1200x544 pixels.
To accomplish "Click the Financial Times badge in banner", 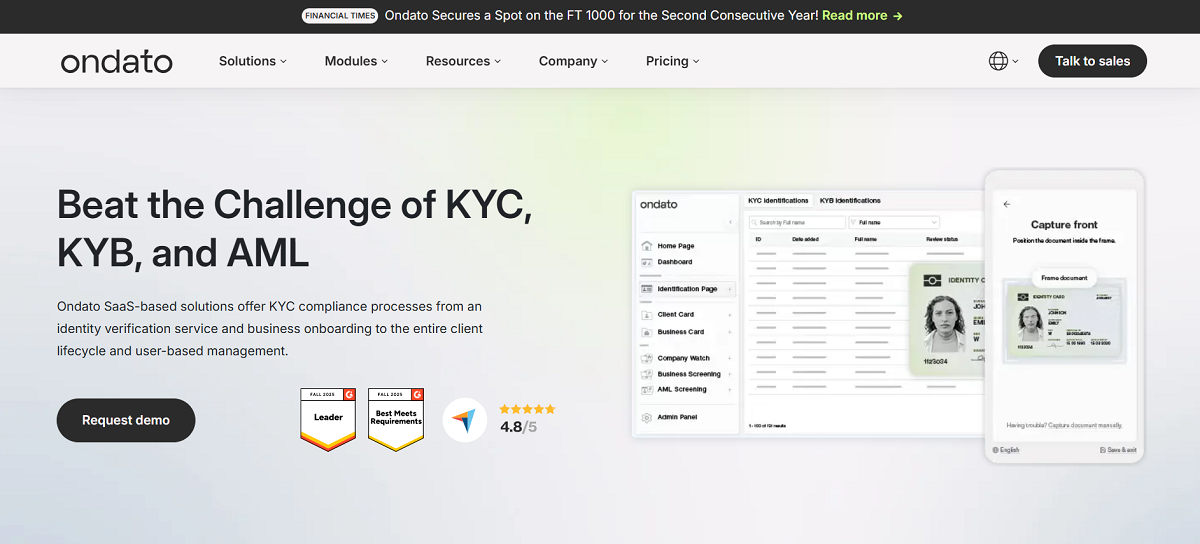I will [341, 16].
